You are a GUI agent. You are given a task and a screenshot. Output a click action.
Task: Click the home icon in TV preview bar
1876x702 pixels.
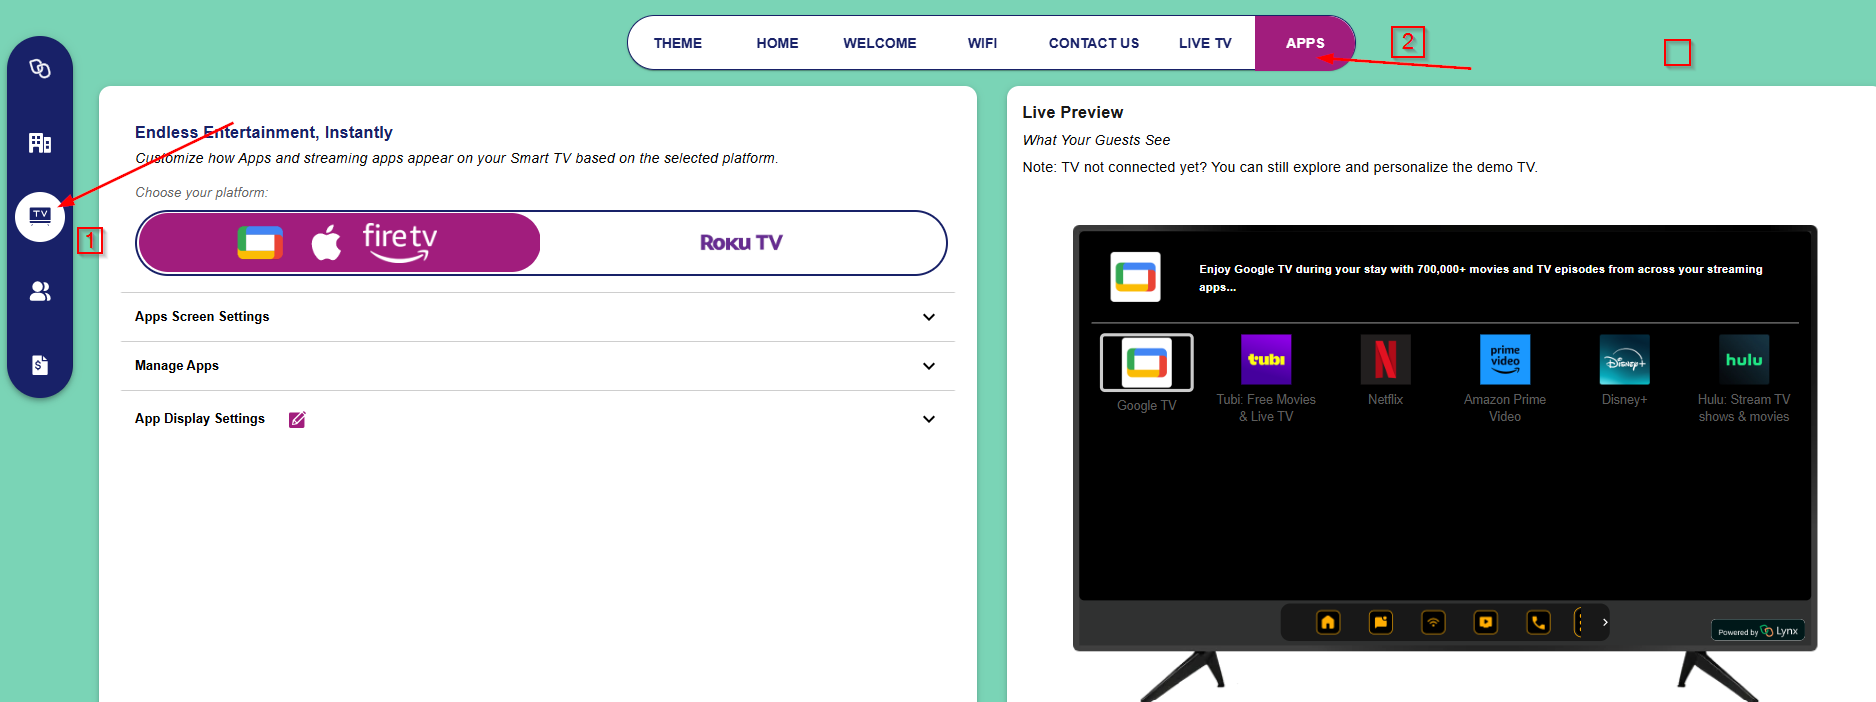(x=1328, y=622)
